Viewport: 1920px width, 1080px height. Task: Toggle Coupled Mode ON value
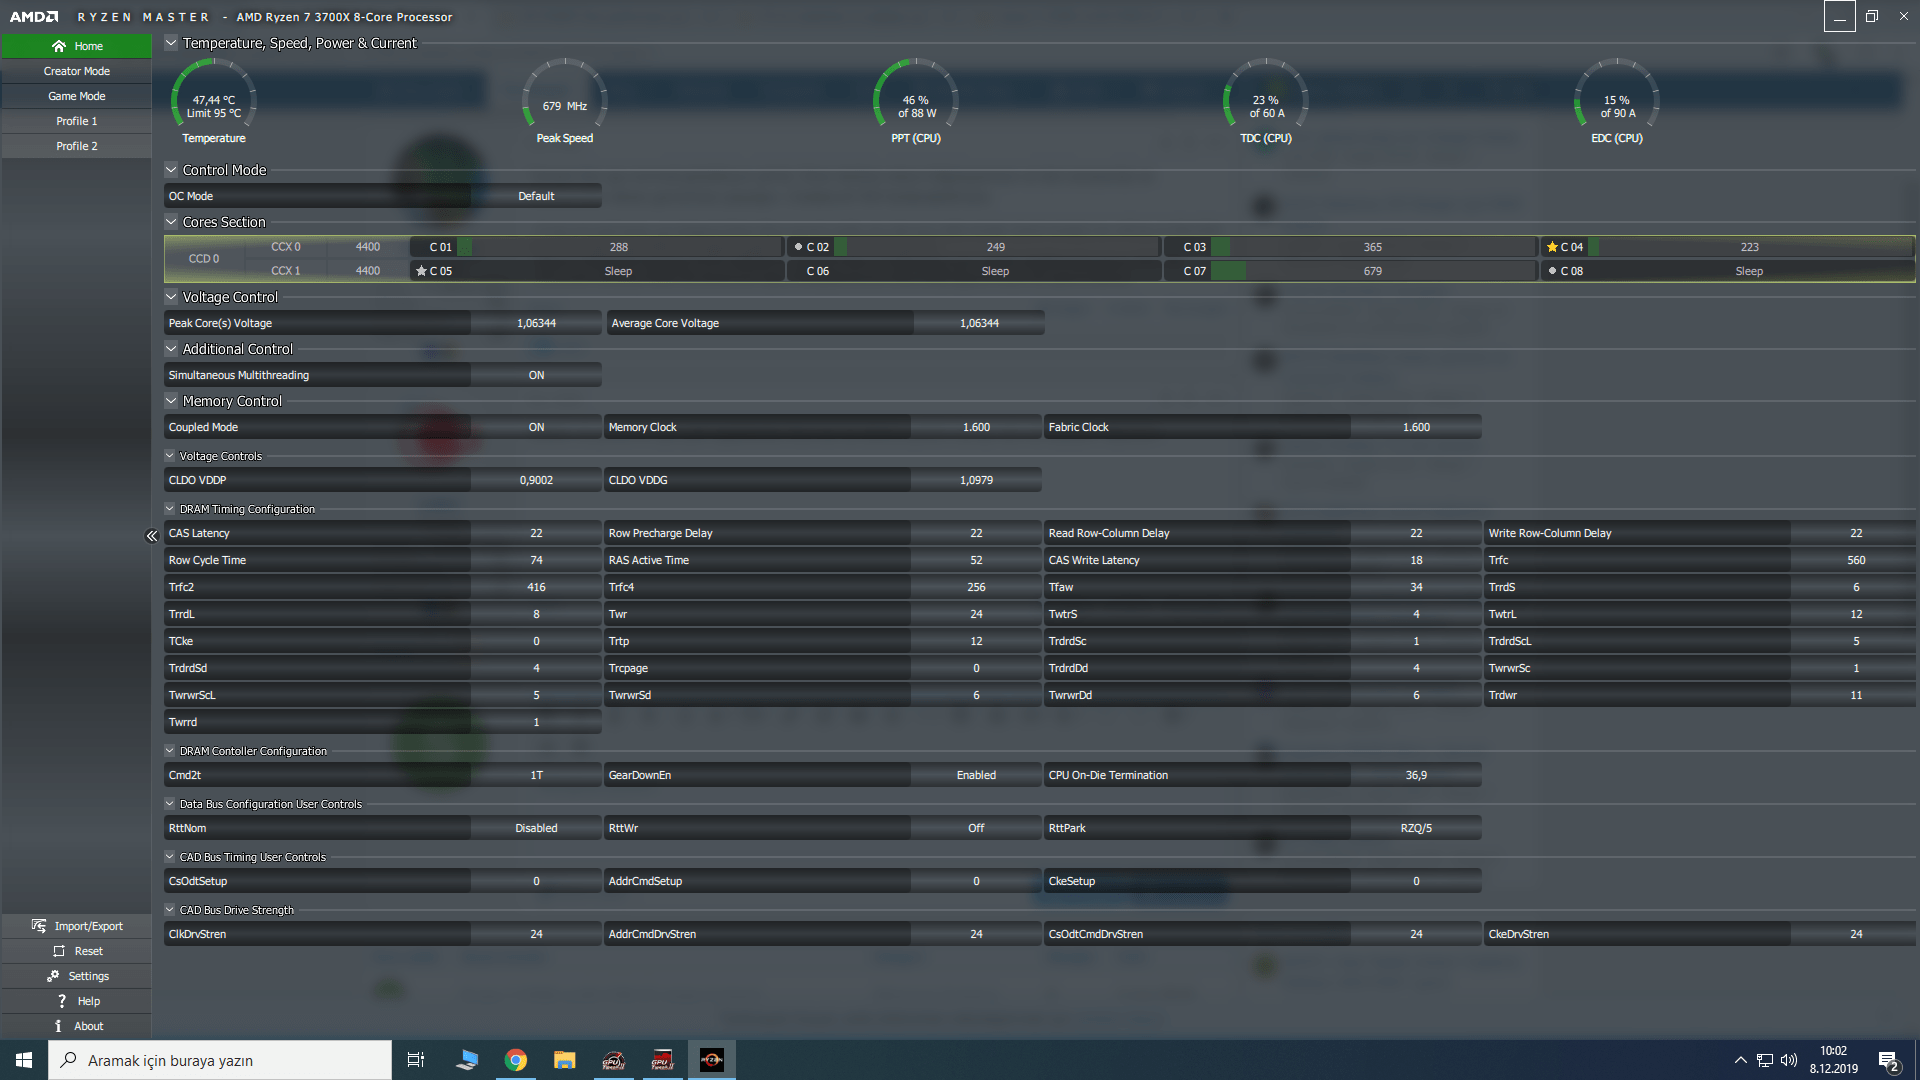(x=536, y=427)
